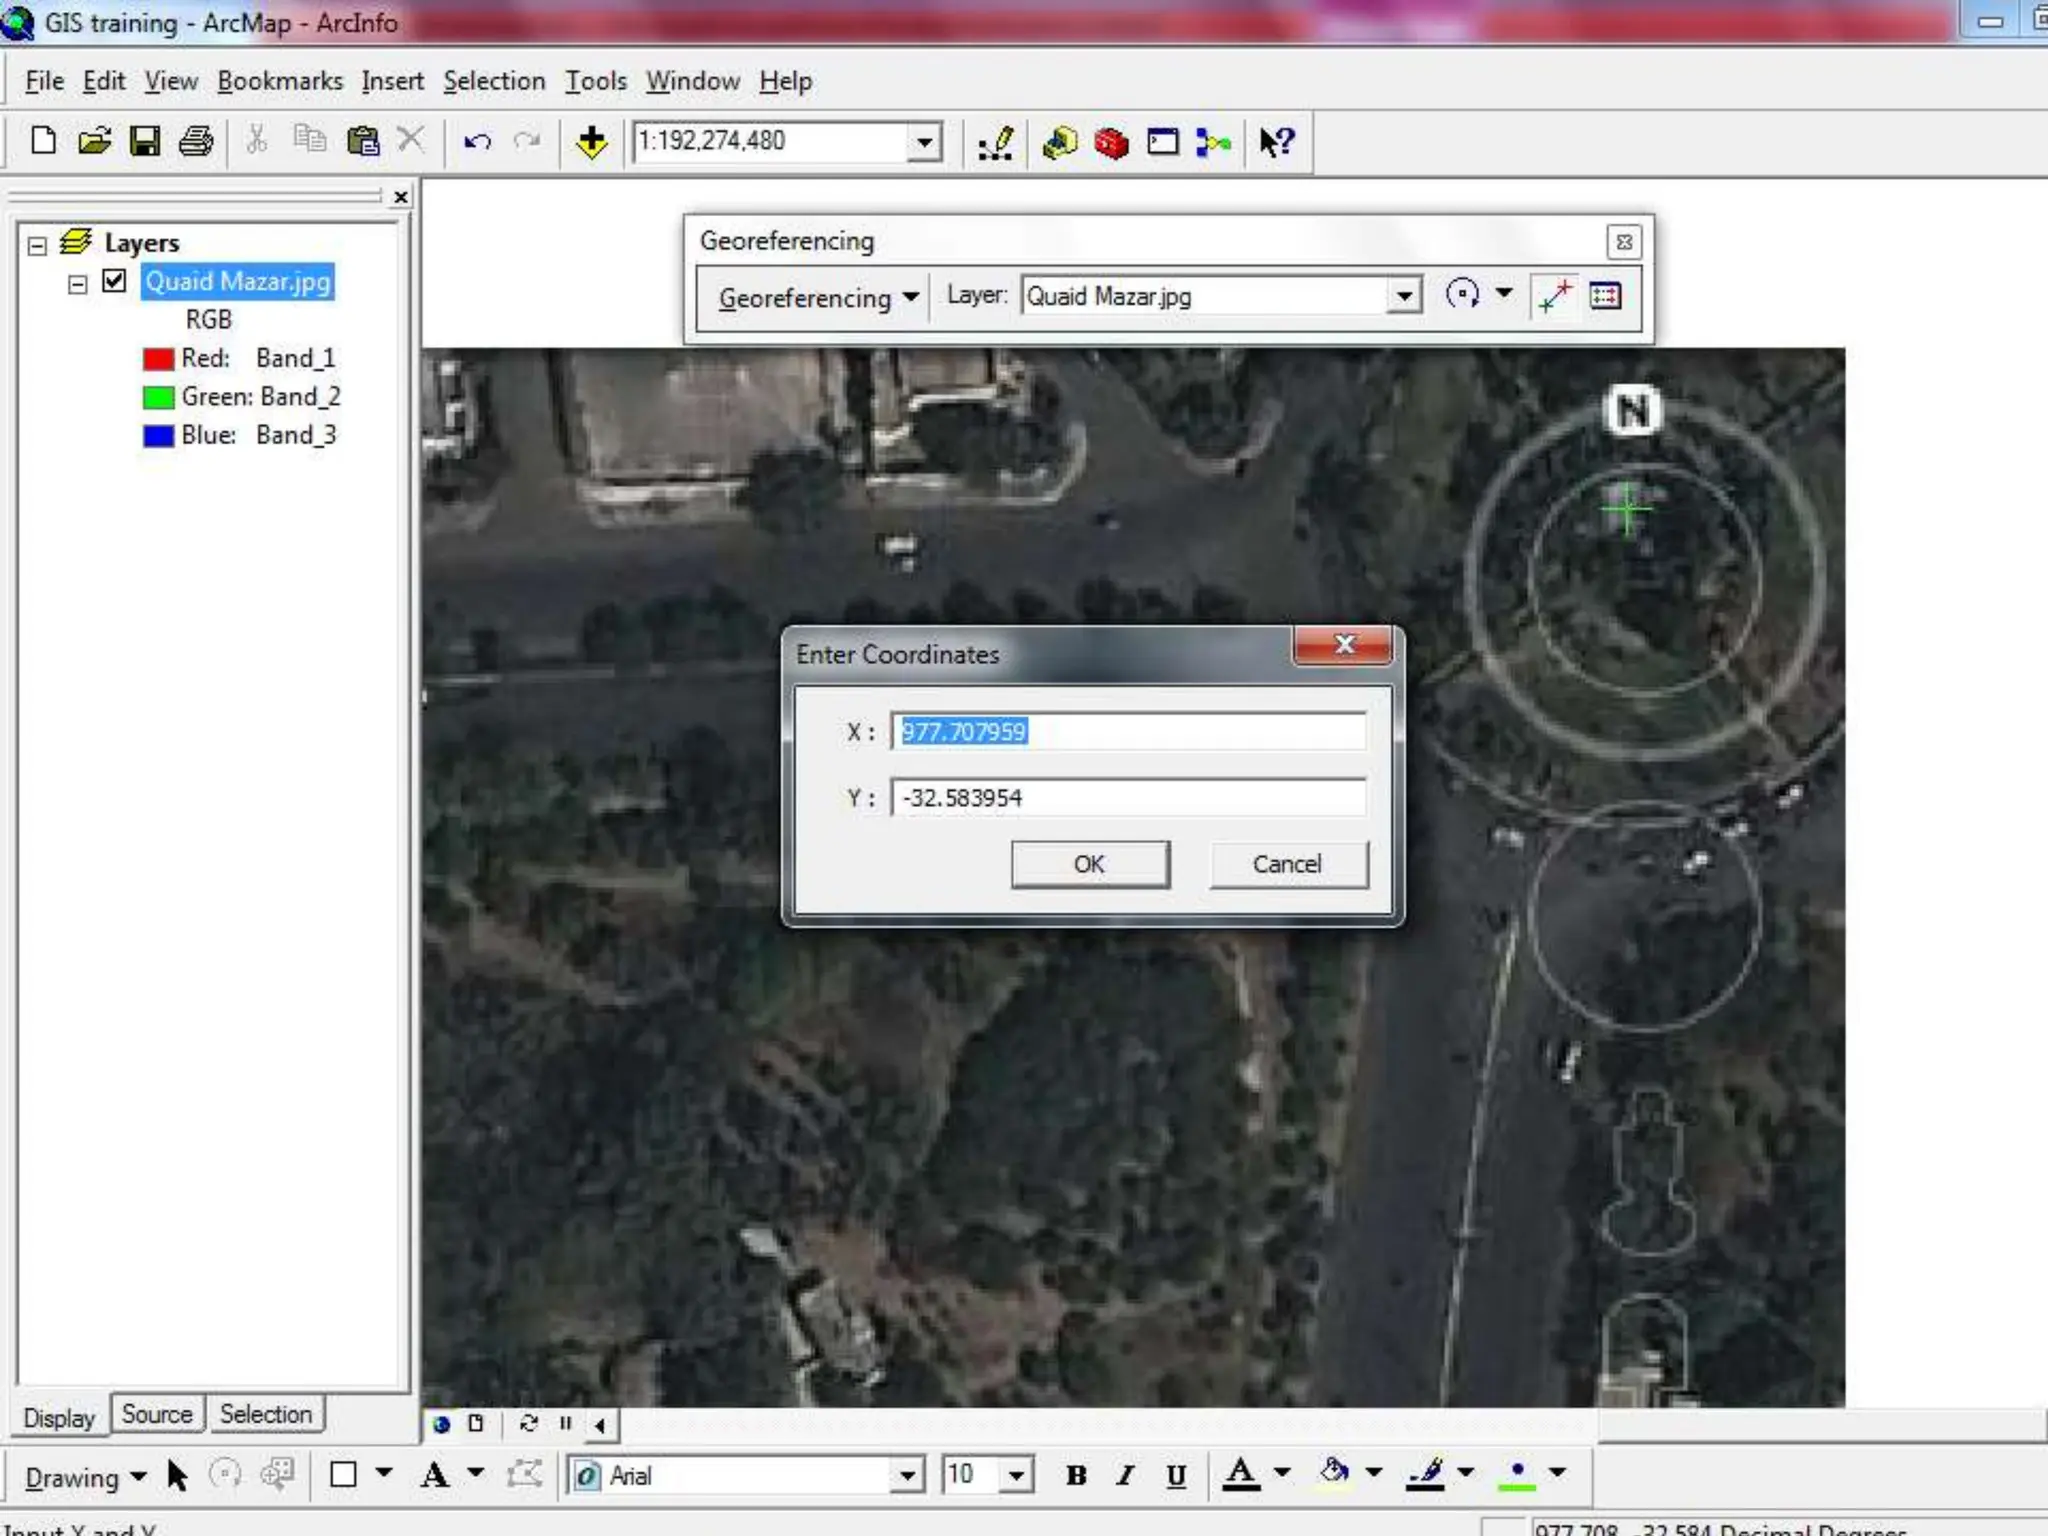2048x1536 pixels.
Task: Switch to the Source tab
Action: click(x=157, y=1414)
